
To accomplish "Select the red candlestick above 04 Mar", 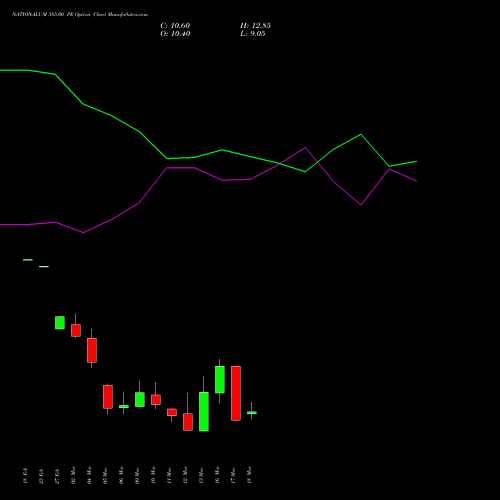I will [92, 350].
